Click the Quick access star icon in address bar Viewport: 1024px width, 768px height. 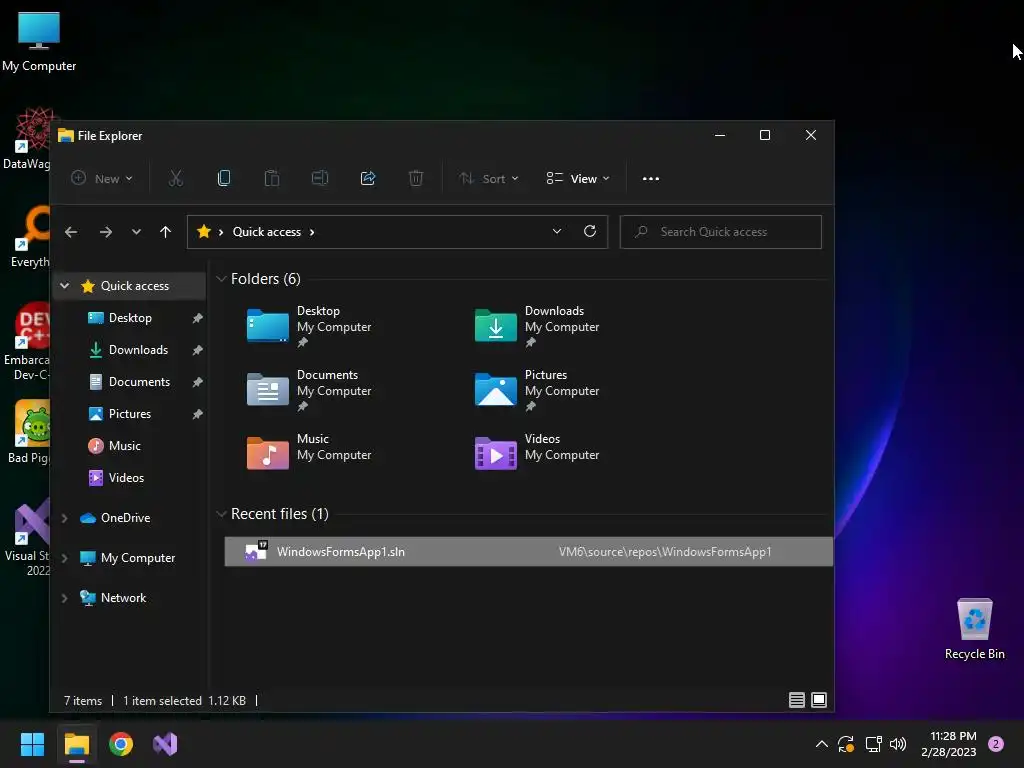coord(204,231)
